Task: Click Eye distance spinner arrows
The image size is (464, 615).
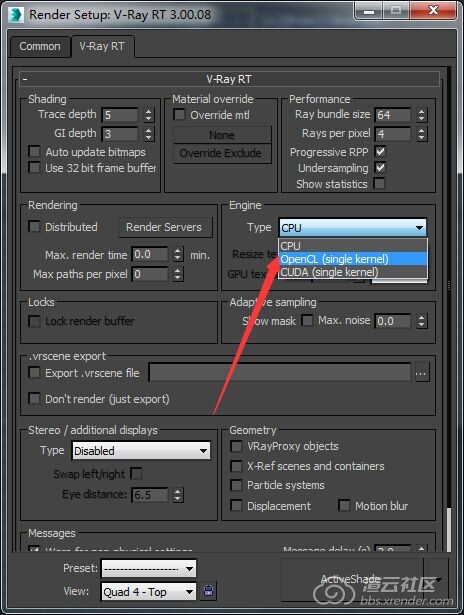Action: coord(178,495)
